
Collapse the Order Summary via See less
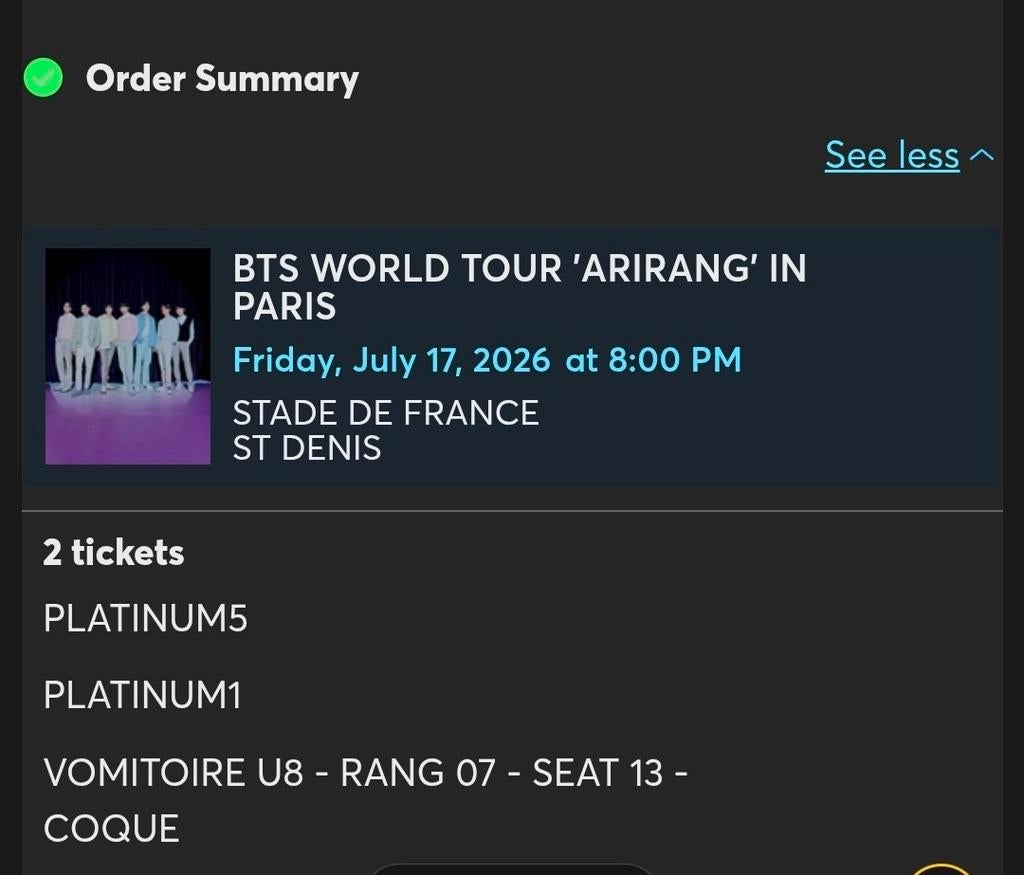(892, 156)
